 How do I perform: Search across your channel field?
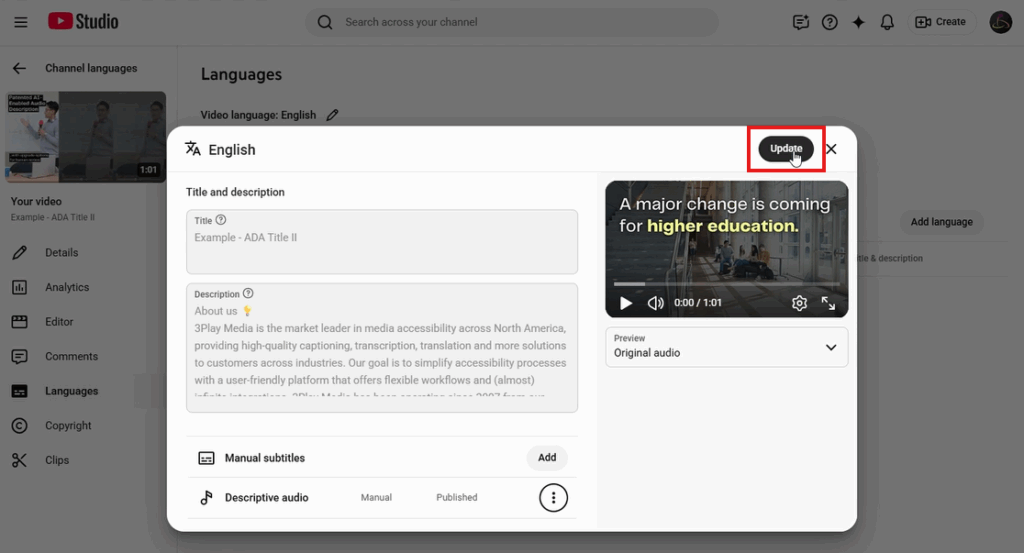[511, 22]
